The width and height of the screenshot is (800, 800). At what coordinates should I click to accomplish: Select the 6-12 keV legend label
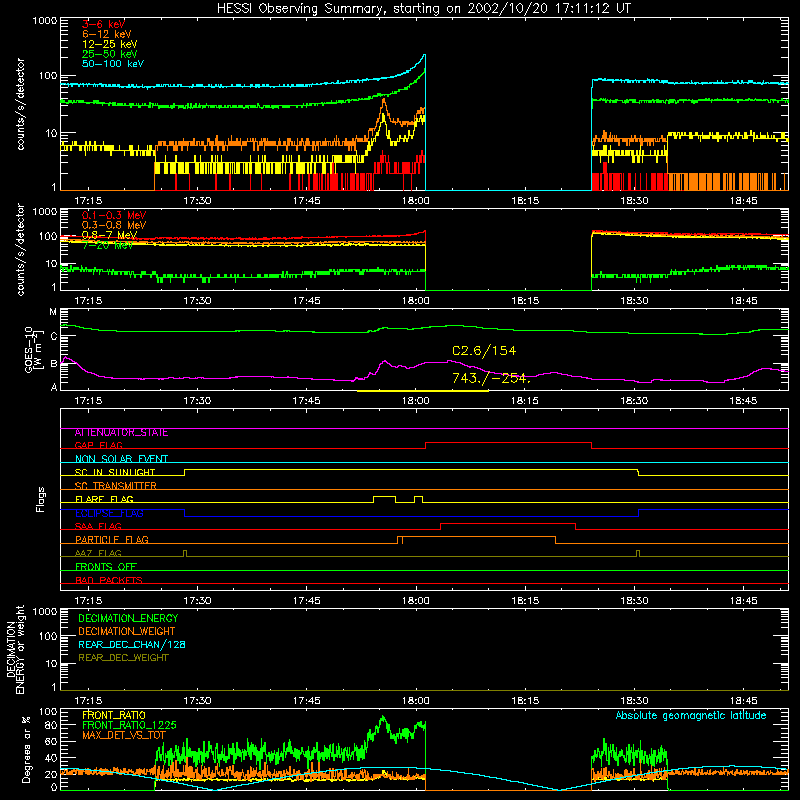pyautogui.click(x=107, y=34)
